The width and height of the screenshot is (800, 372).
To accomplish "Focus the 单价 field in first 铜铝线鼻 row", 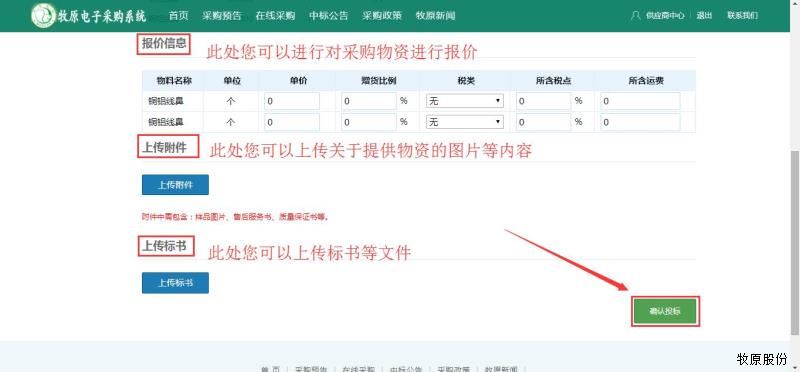I will pyautogui.click(x=292, y=101).
